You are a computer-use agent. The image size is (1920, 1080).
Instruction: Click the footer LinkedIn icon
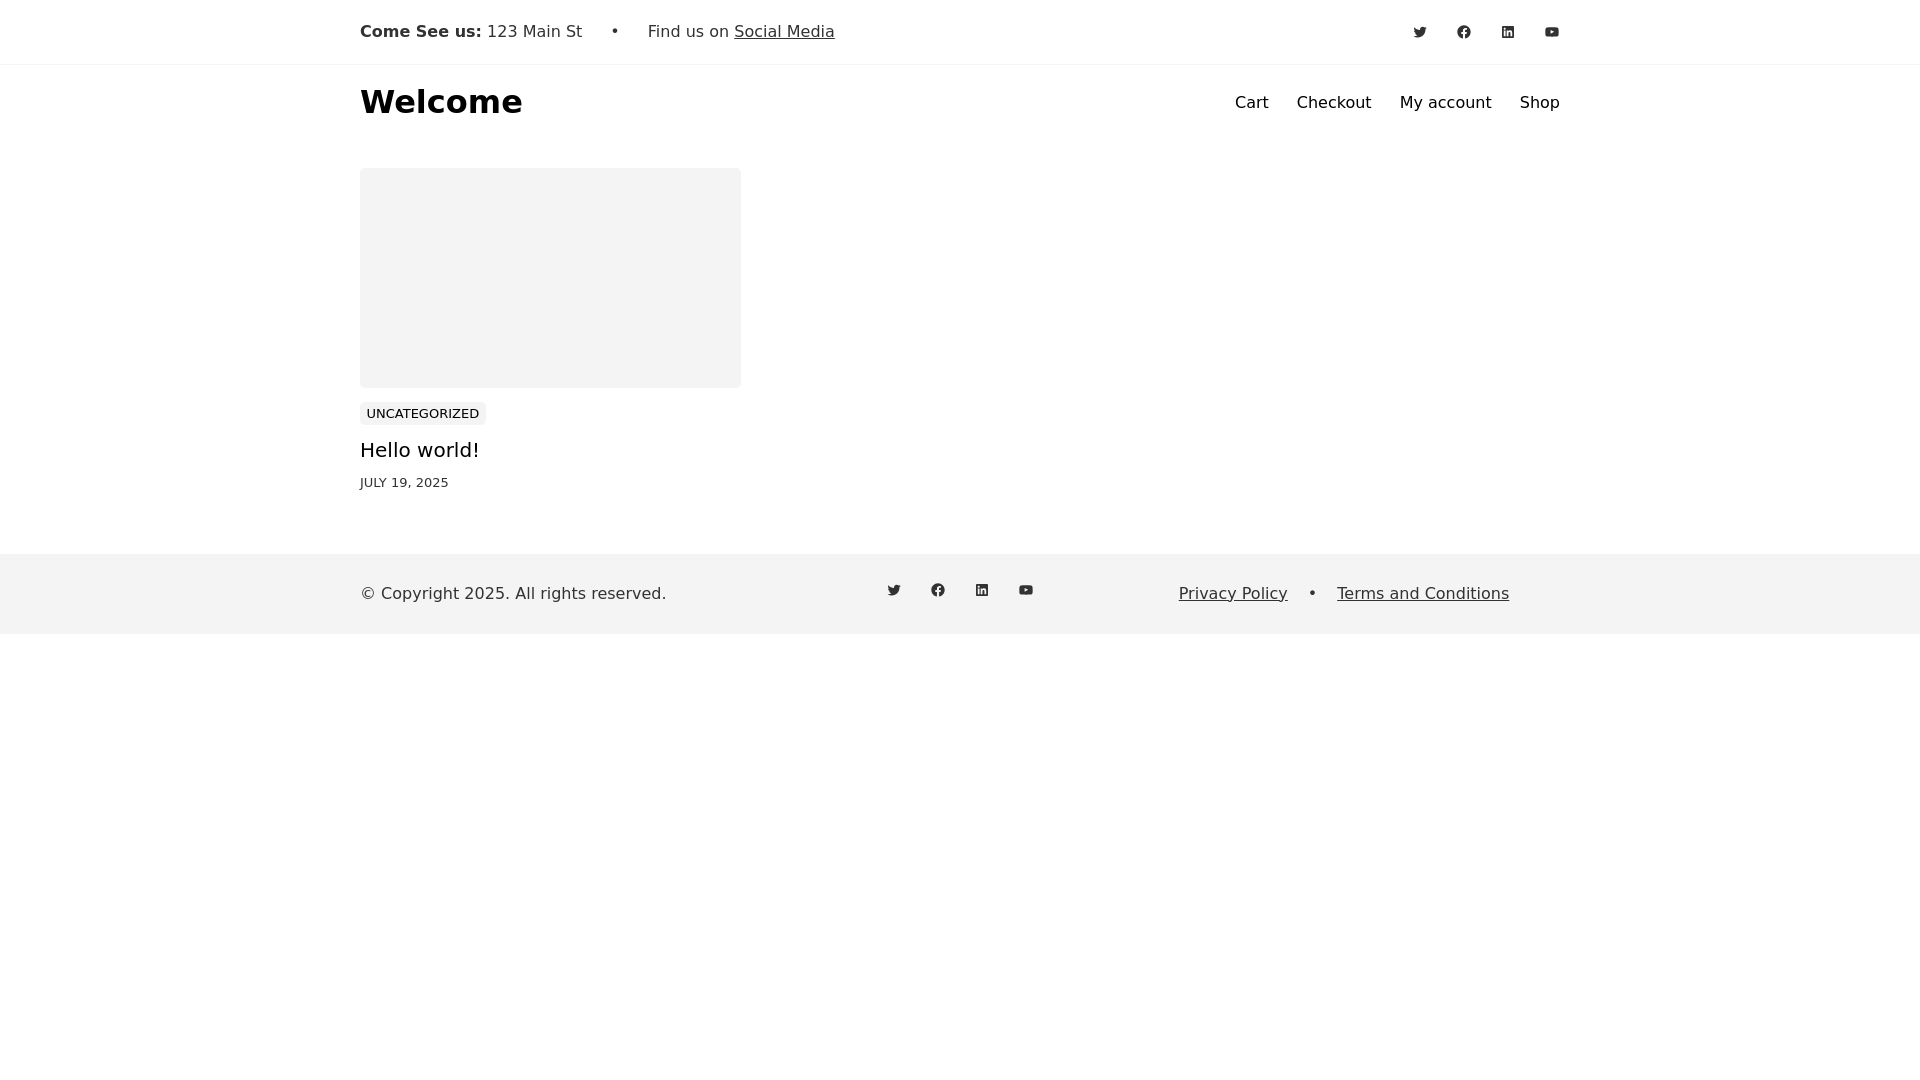click(982, 590)
